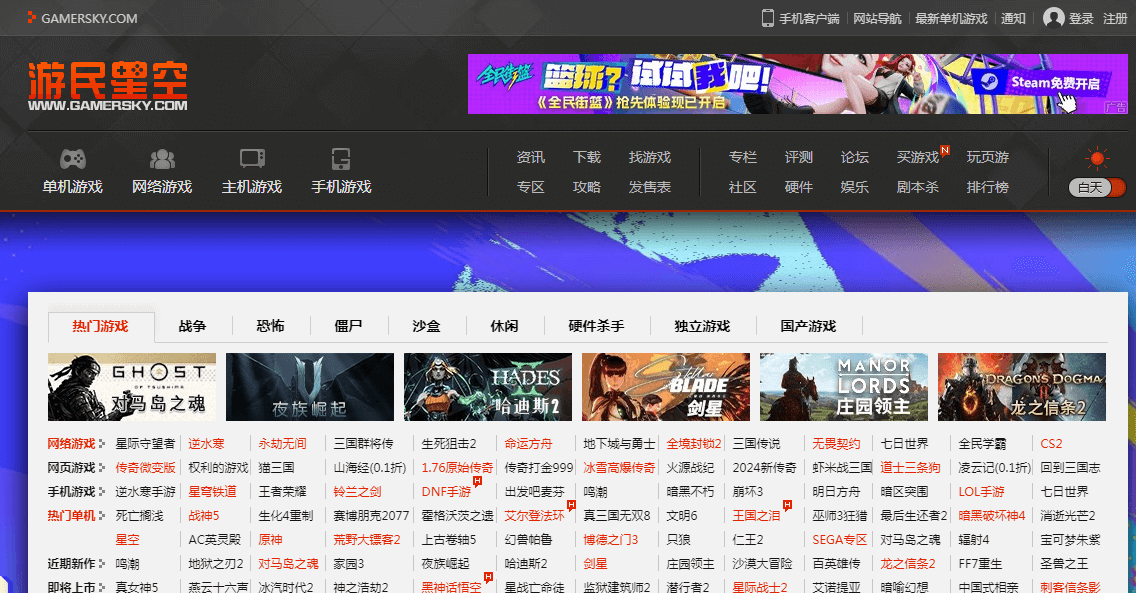Expand the 网络游戏 row arrow
The image size is (1136, 593).
(101, 444)
